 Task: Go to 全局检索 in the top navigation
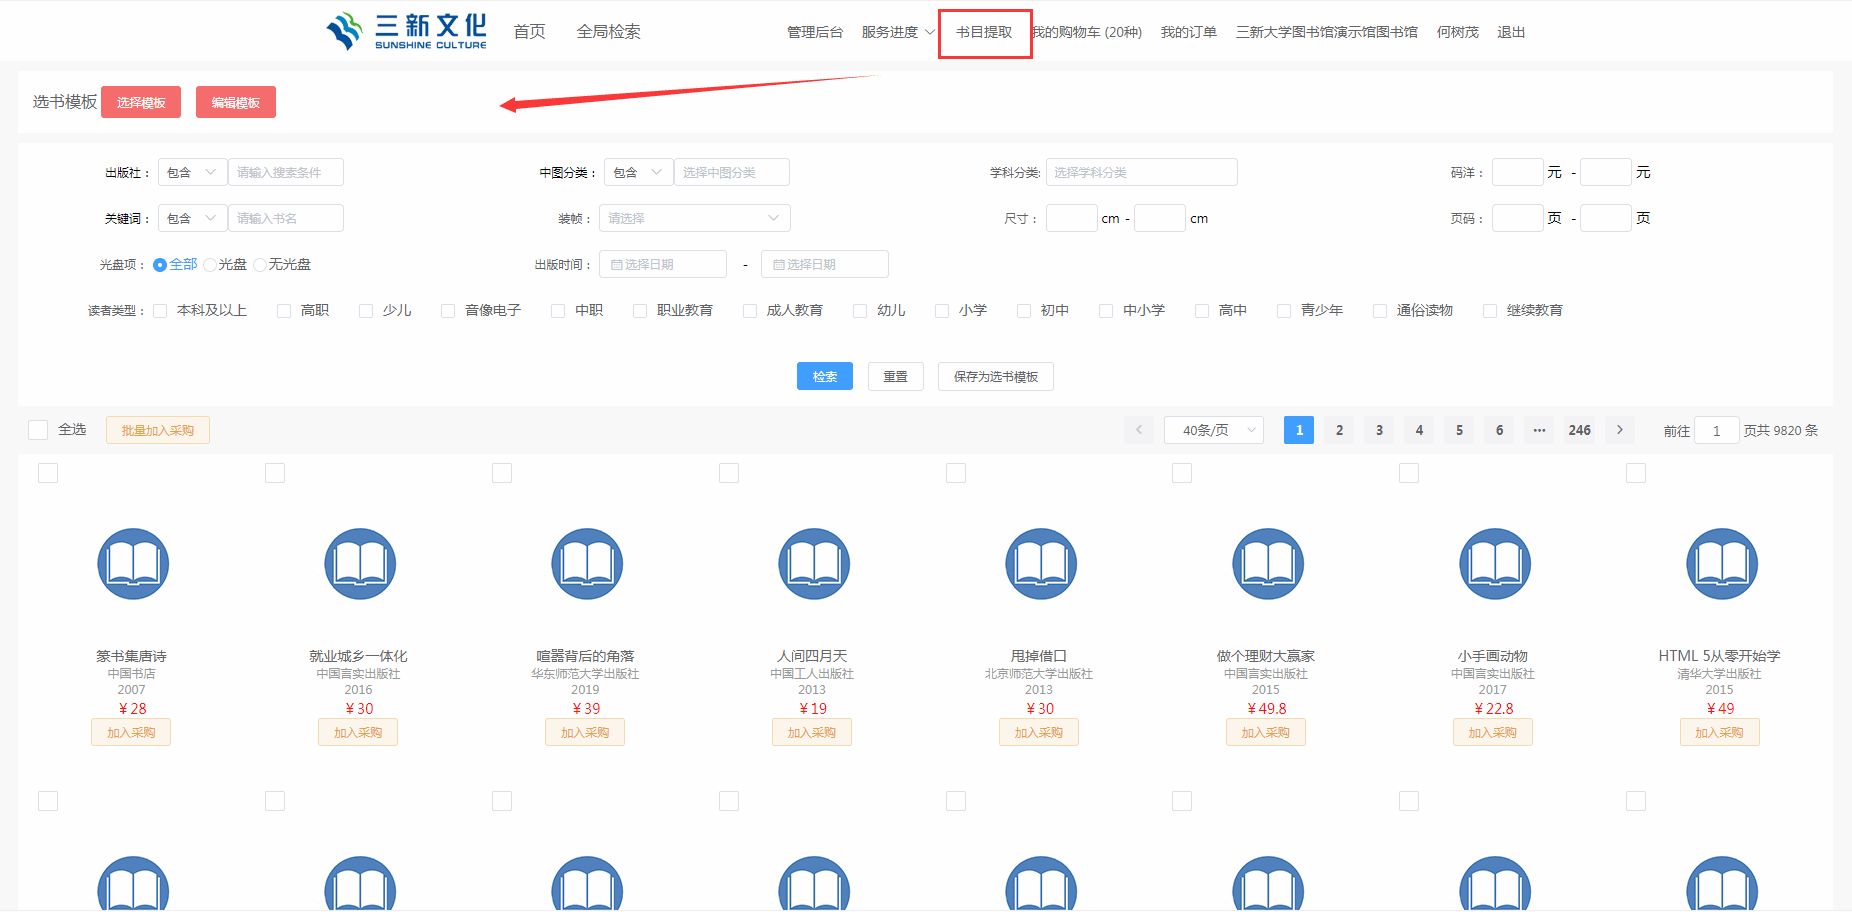(608, 32)
